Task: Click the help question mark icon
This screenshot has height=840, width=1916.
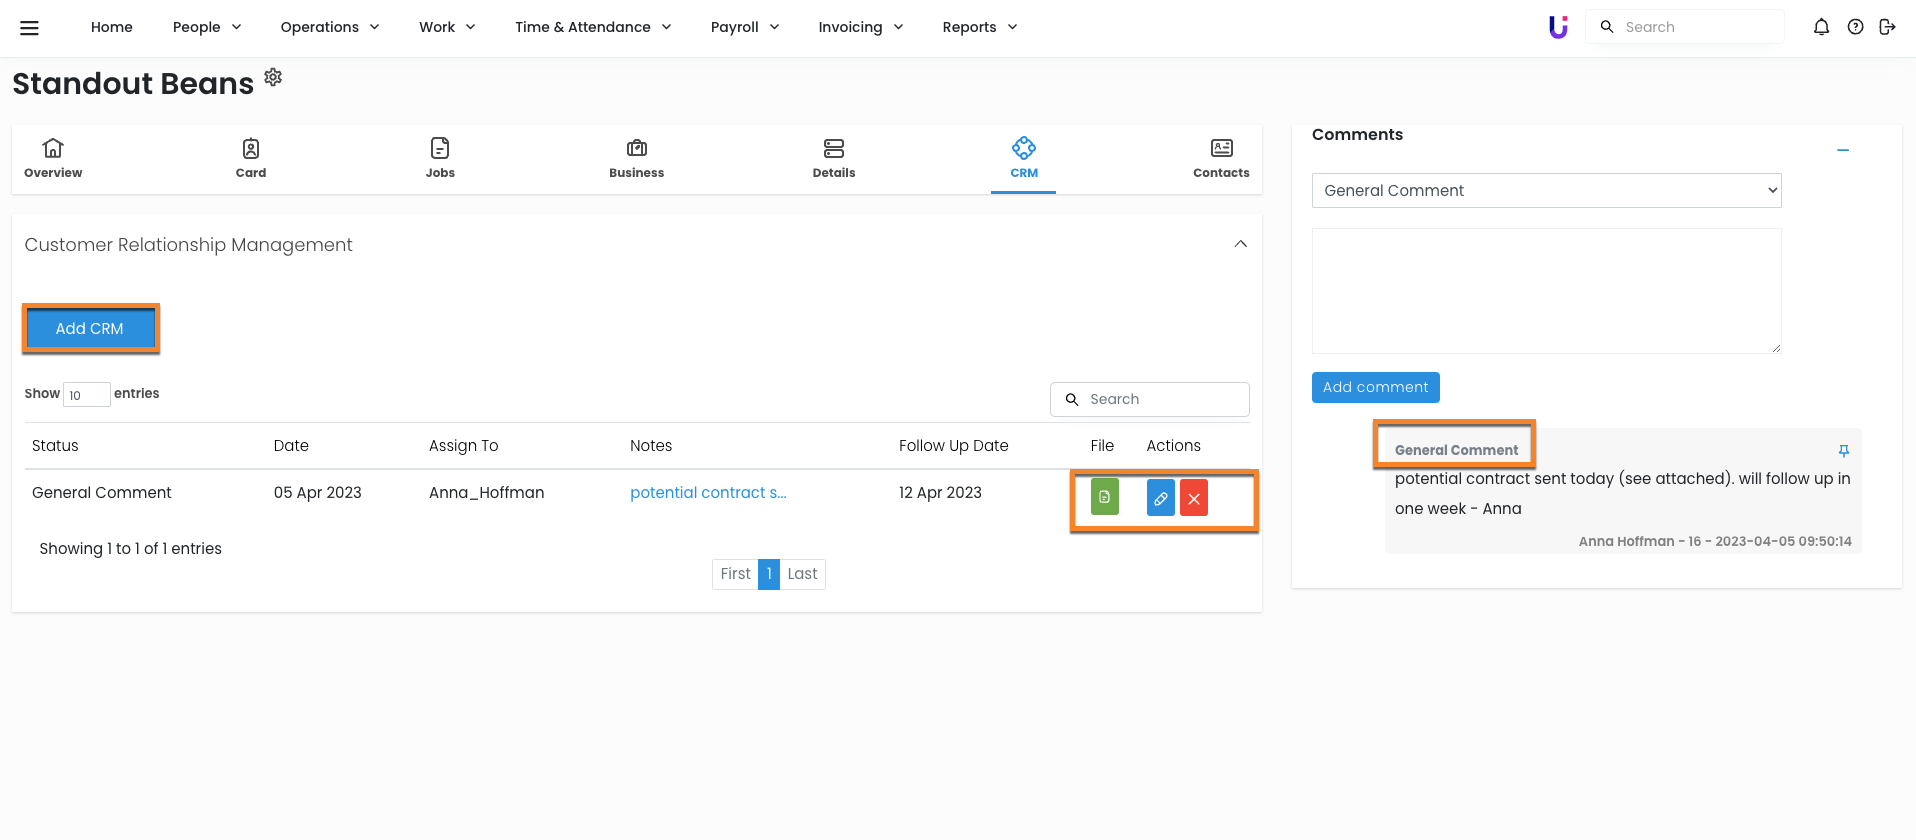Action: point(1855,27)
